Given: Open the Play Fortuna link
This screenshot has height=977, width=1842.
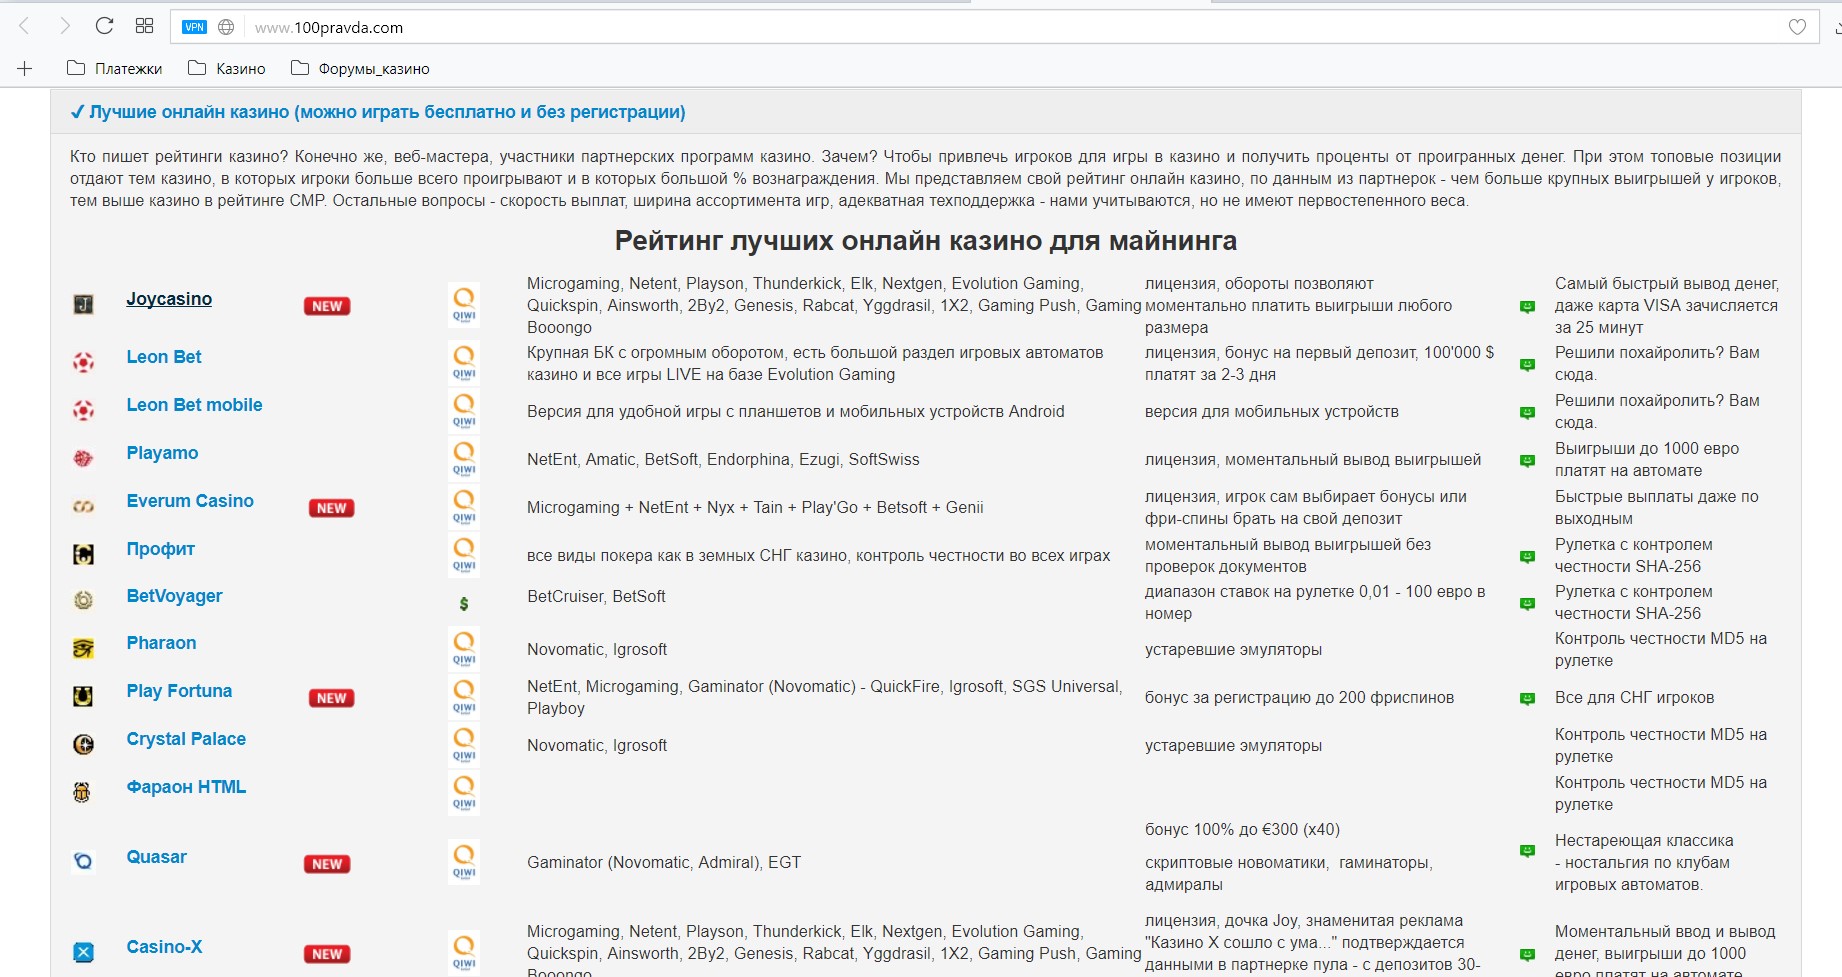Looking at the screenshot, I should [x=179, y=691].
